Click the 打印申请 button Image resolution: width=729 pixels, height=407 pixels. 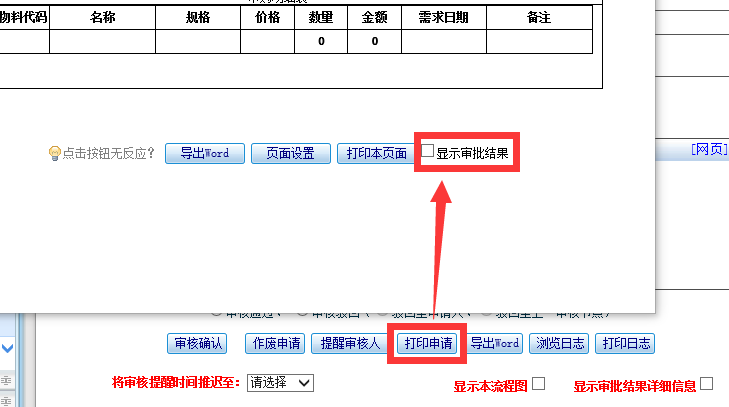(x=427, y=343)
